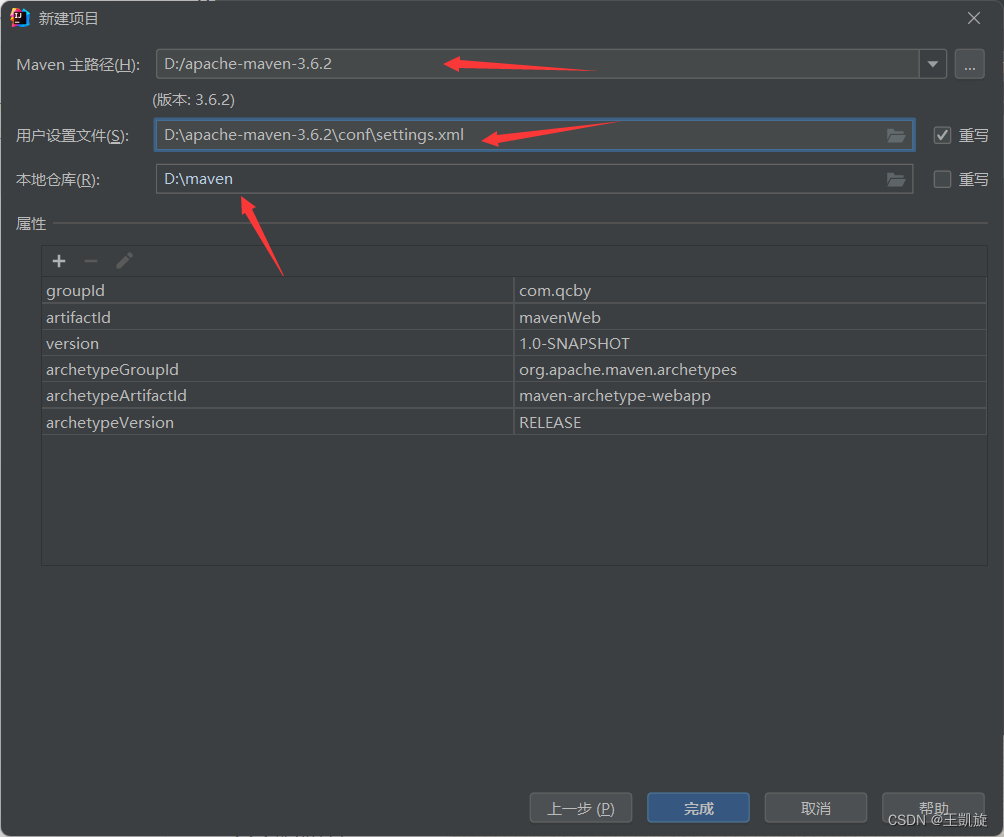Close the New Project dialog
The image size is (1004, 837).
pos(973,18)
